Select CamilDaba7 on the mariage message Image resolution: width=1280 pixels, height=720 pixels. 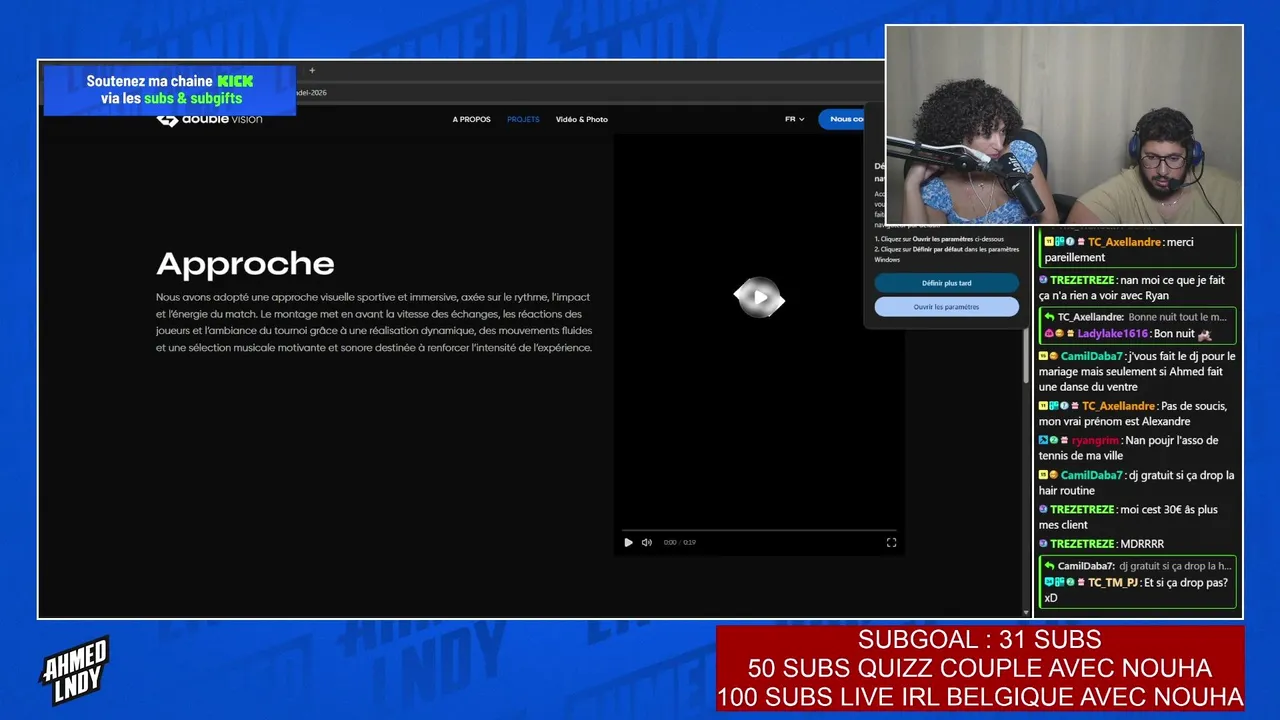tap(1091, 356)
